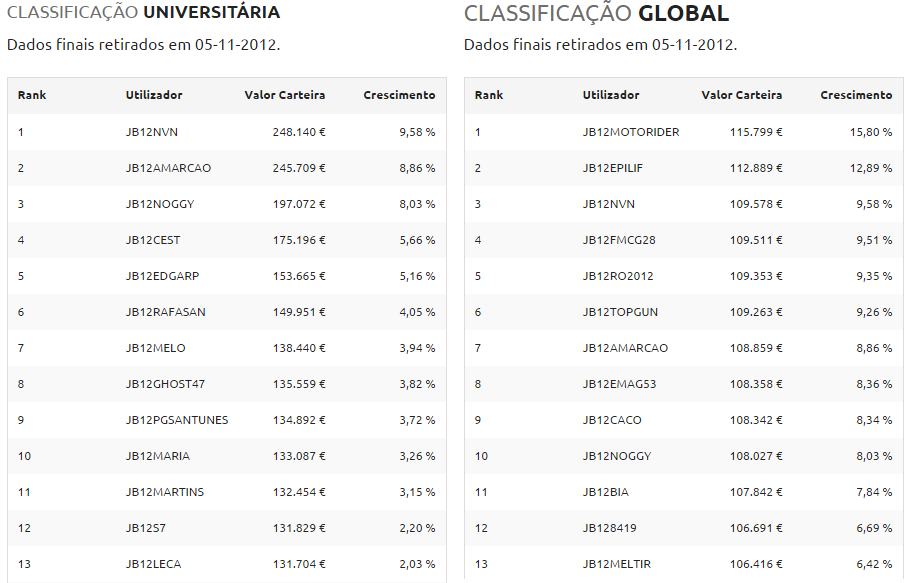Viewport: 911px width, 583px height.
Task: Open JB12RAFASAN user entry
Action: tap(166, 312)
